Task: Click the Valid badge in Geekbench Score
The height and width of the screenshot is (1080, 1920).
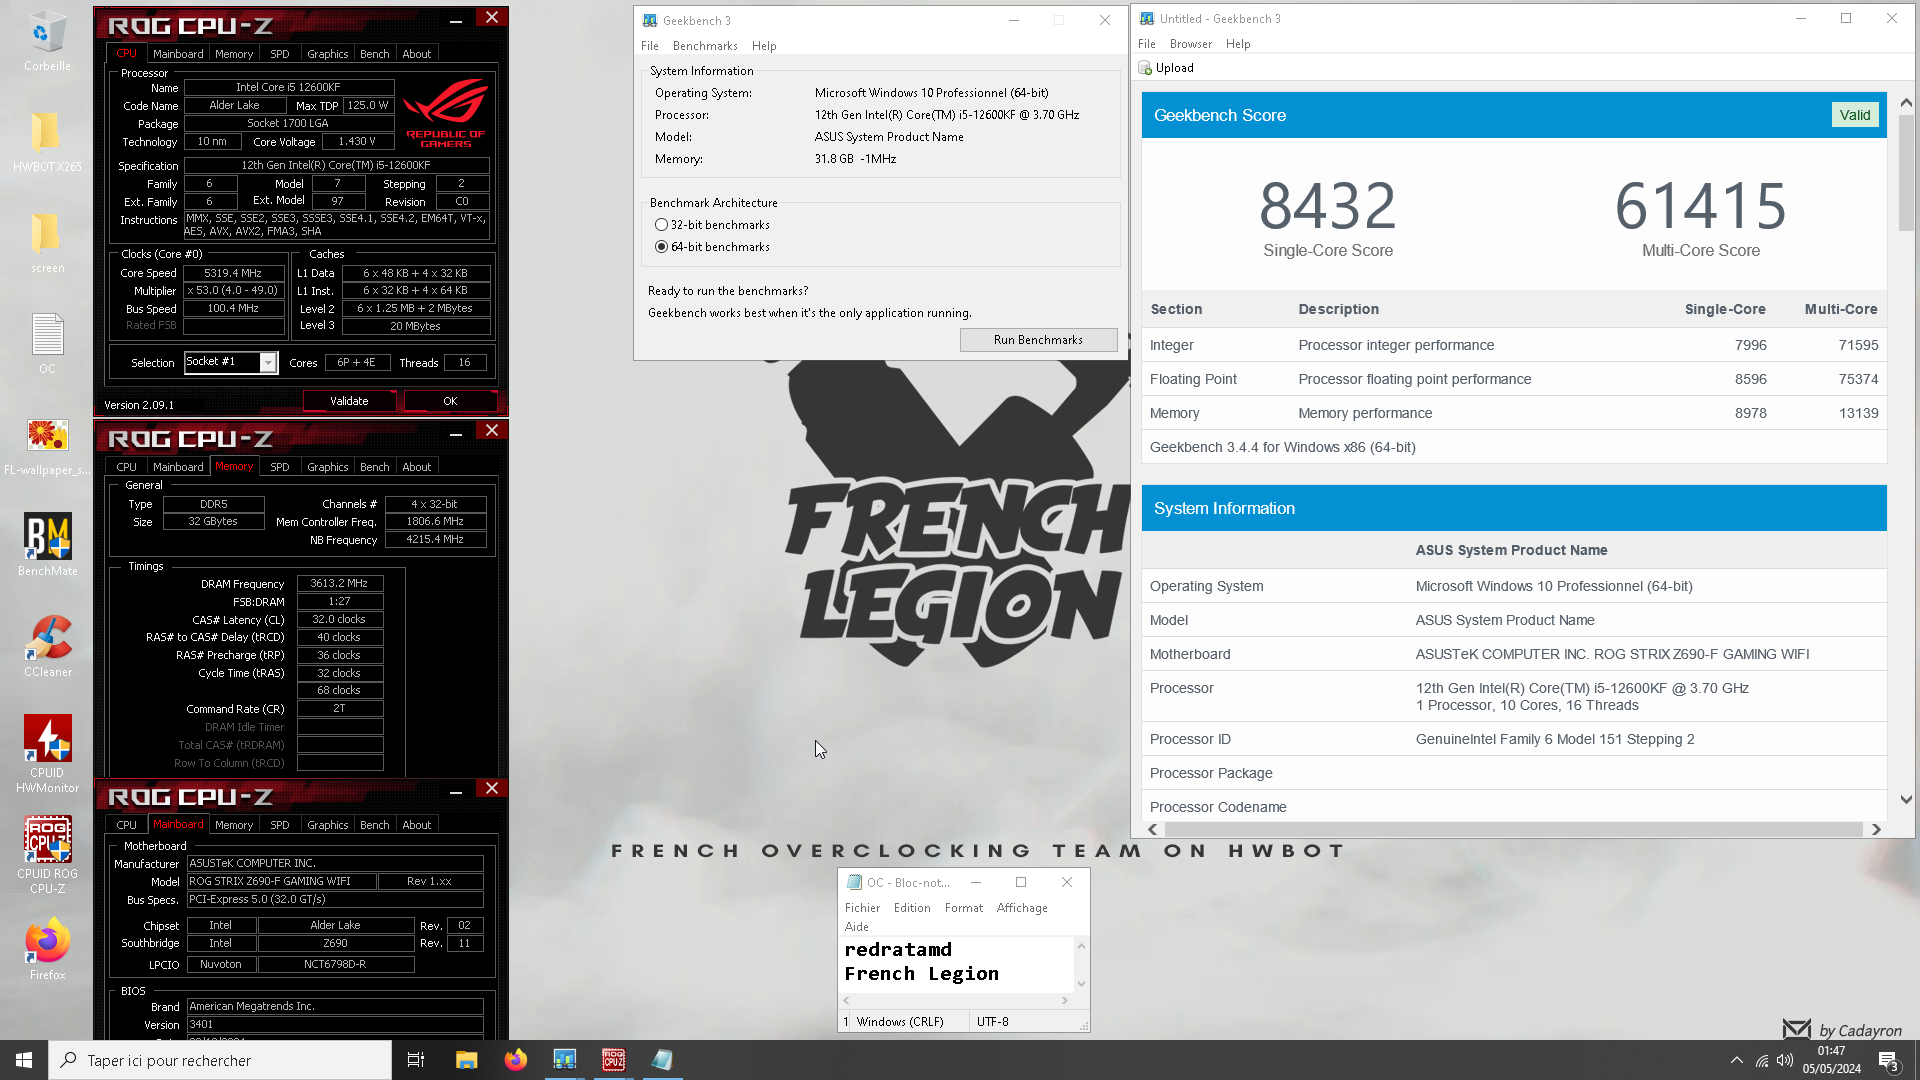Action: (1854, 115)
